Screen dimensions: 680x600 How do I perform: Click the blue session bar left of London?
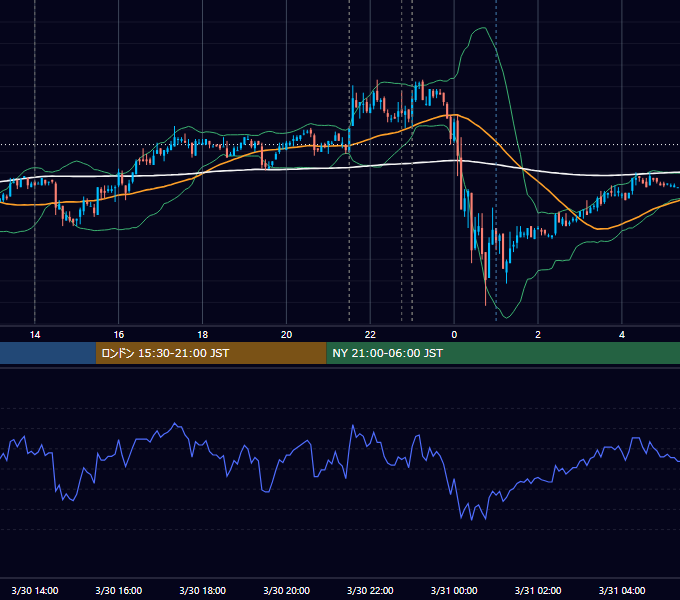48,353
